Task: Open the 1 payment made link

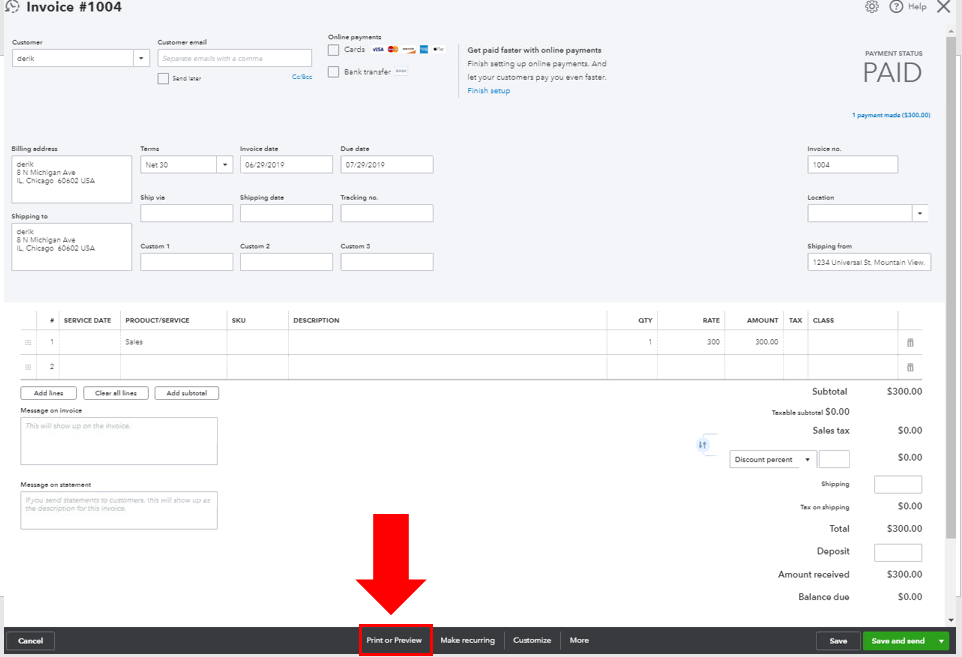Action: tap(891, 115)
